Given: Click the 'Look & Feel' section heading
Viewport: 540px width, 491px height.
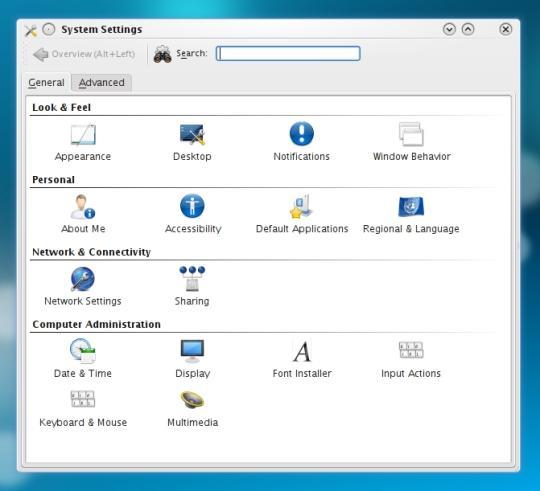Looking at the screenshot, I should click(61, 107).
